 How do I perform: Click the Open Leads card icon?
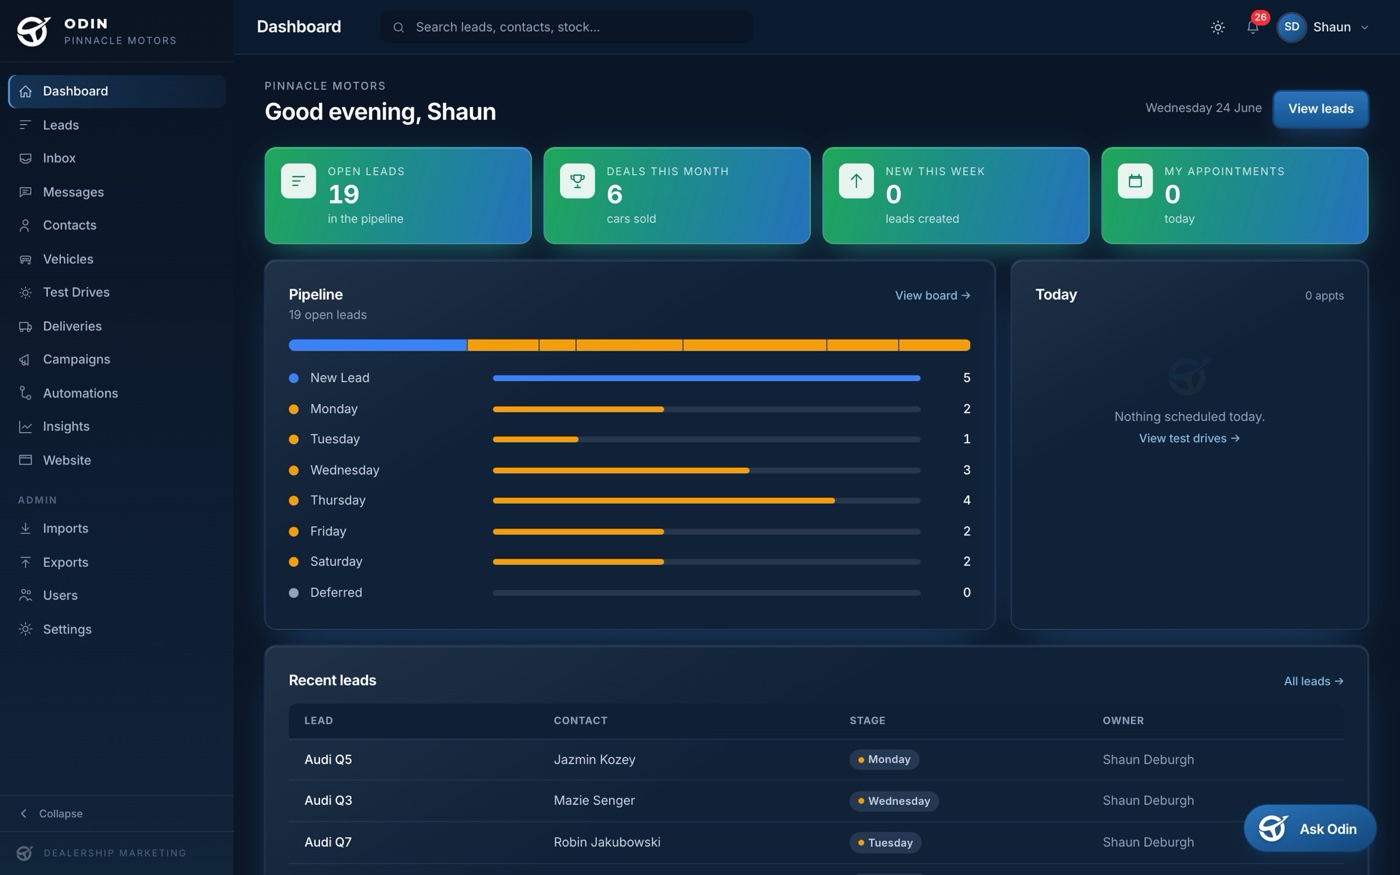coord(298,181)
